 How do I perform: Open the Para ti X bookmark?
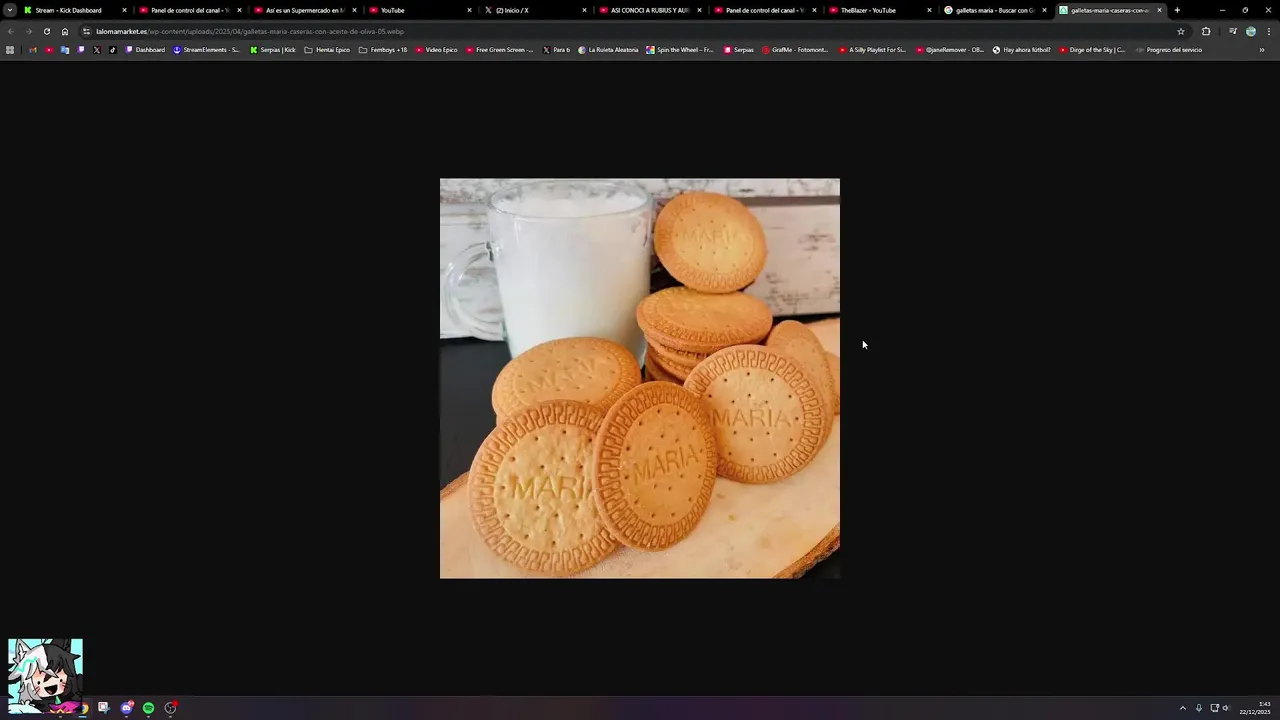click(x=556, y=50)
